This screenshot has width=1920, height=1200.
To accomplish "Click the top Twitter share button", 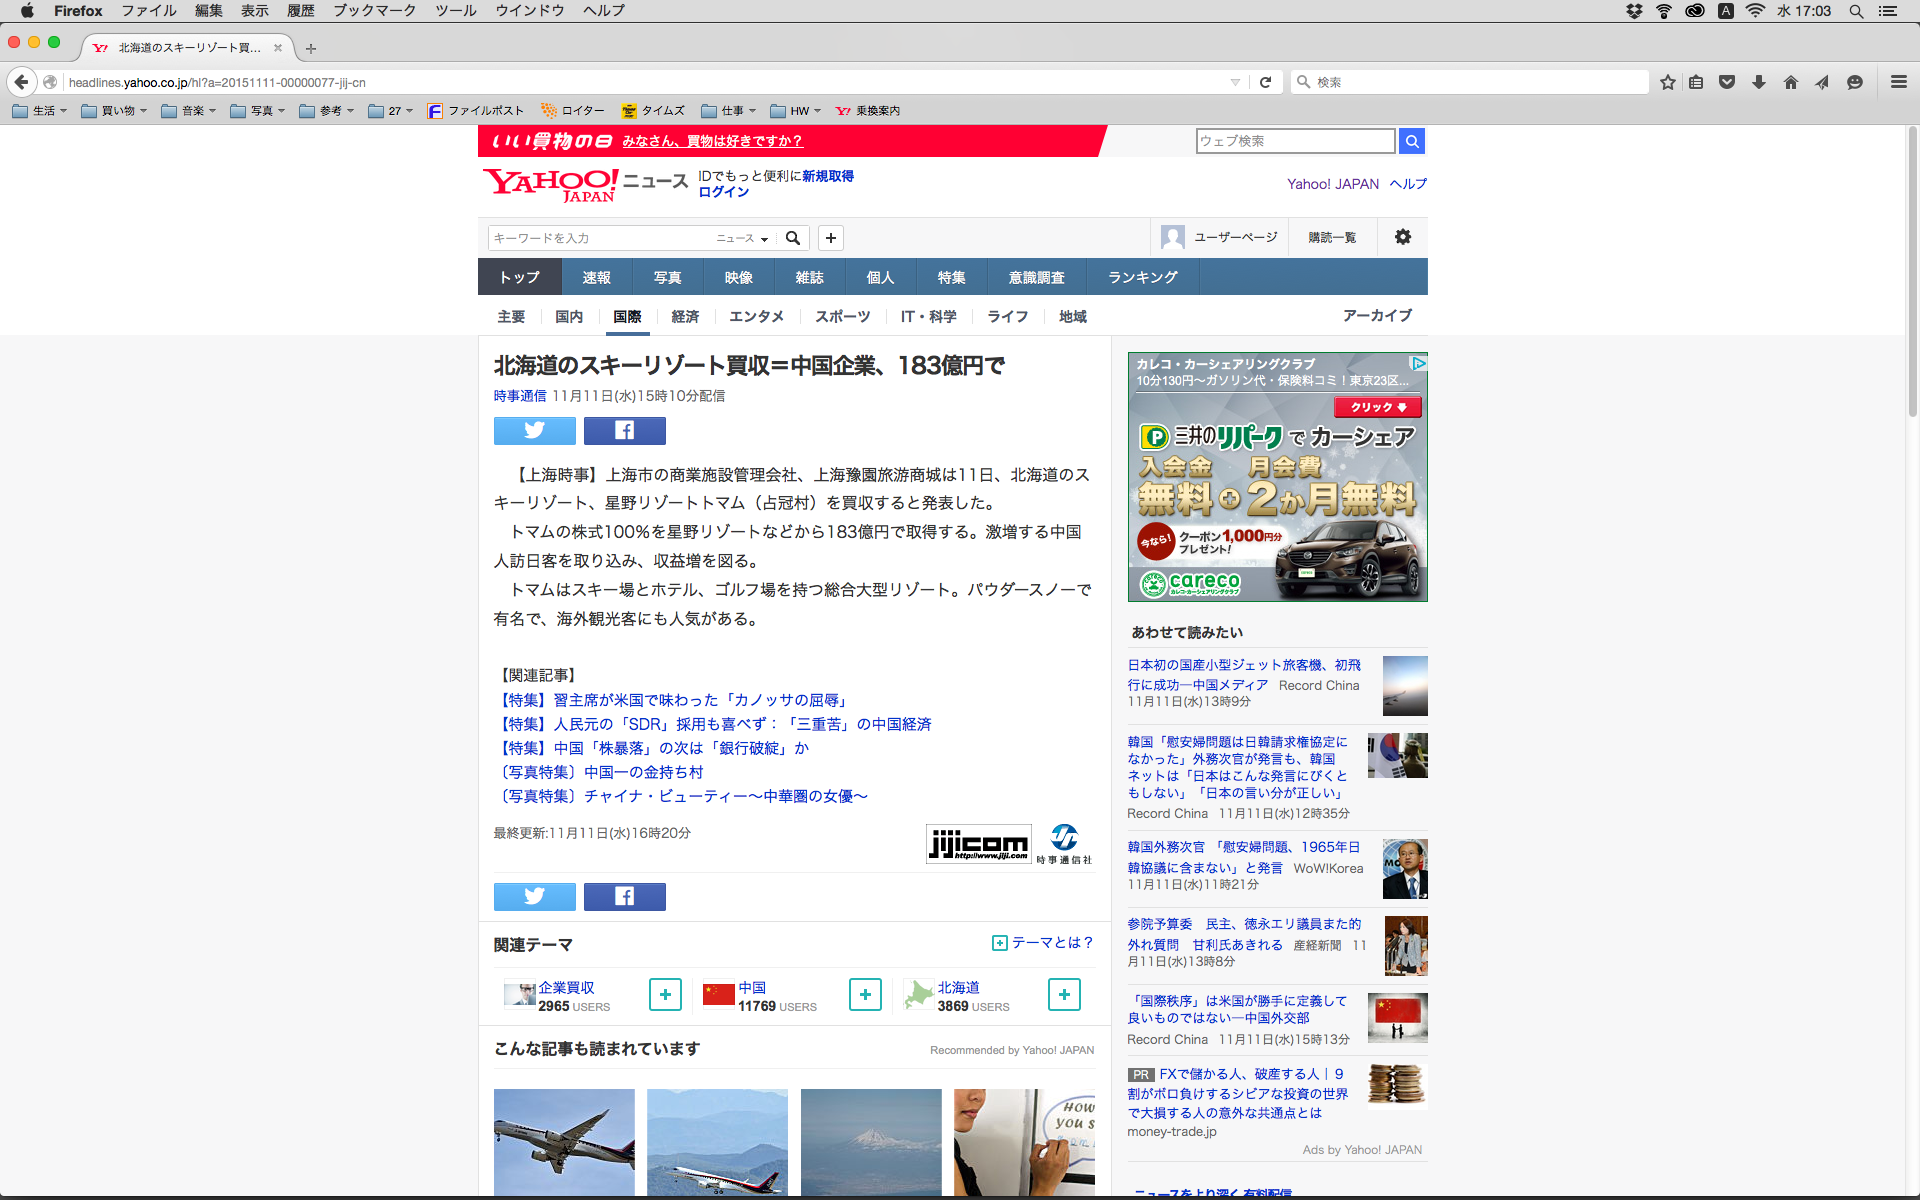I will click(534, 431).
